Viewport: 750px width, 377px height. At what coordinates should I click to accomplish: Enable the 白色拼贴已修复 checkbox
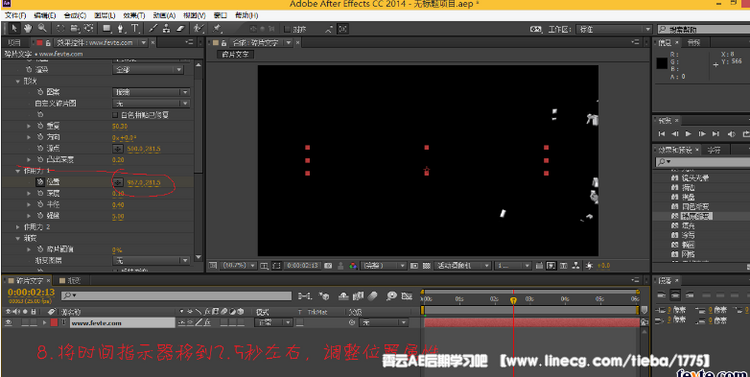115,115
